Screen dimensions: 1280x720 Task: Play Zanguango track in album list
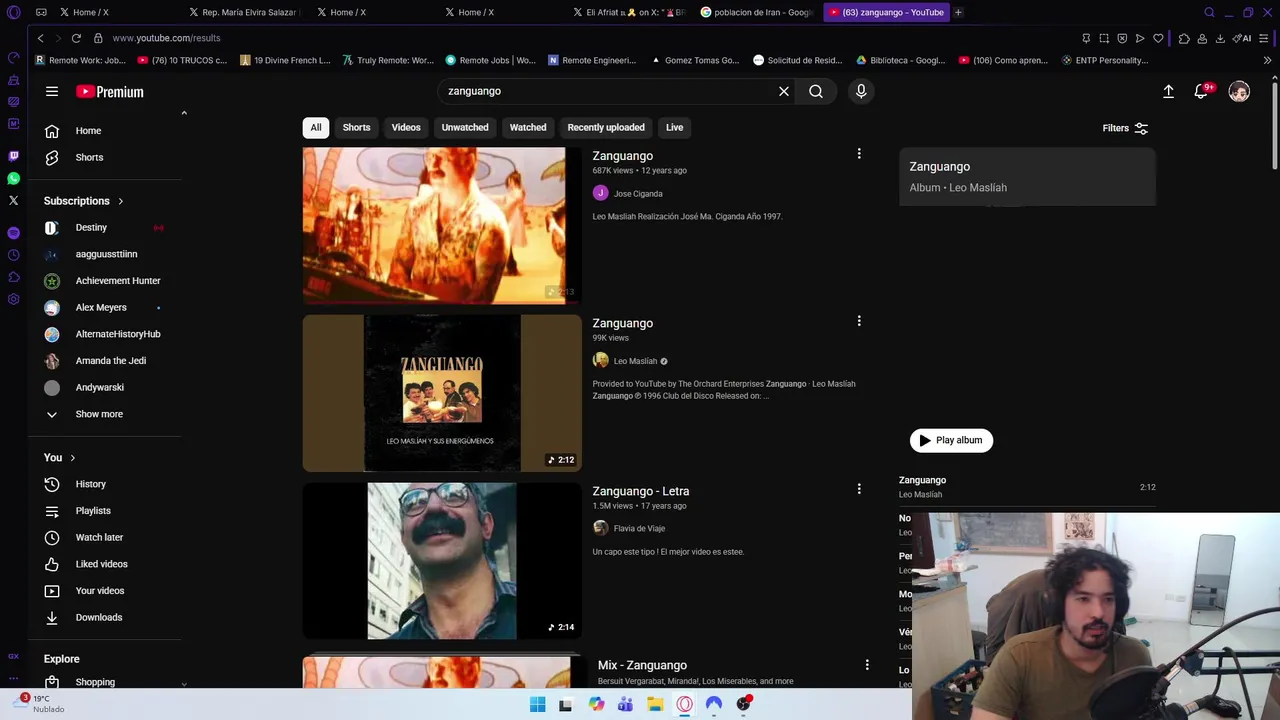(x=1027, y=487)
